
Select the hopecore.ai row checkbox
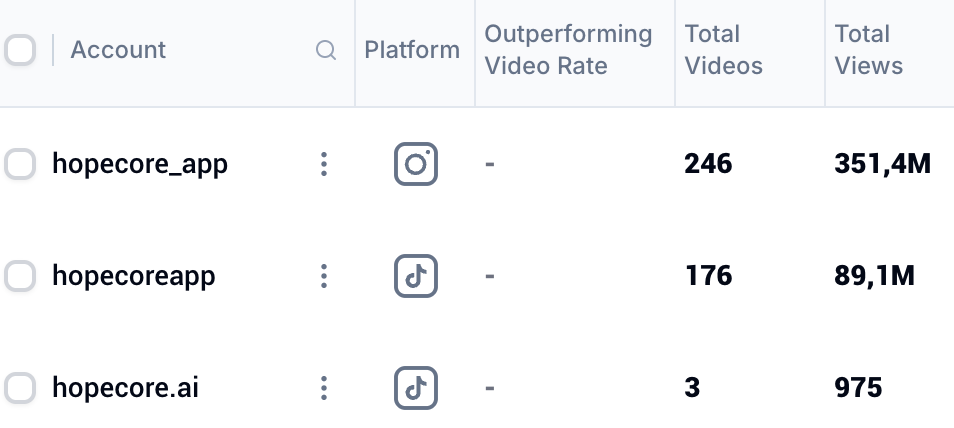(x=20, y=388)
